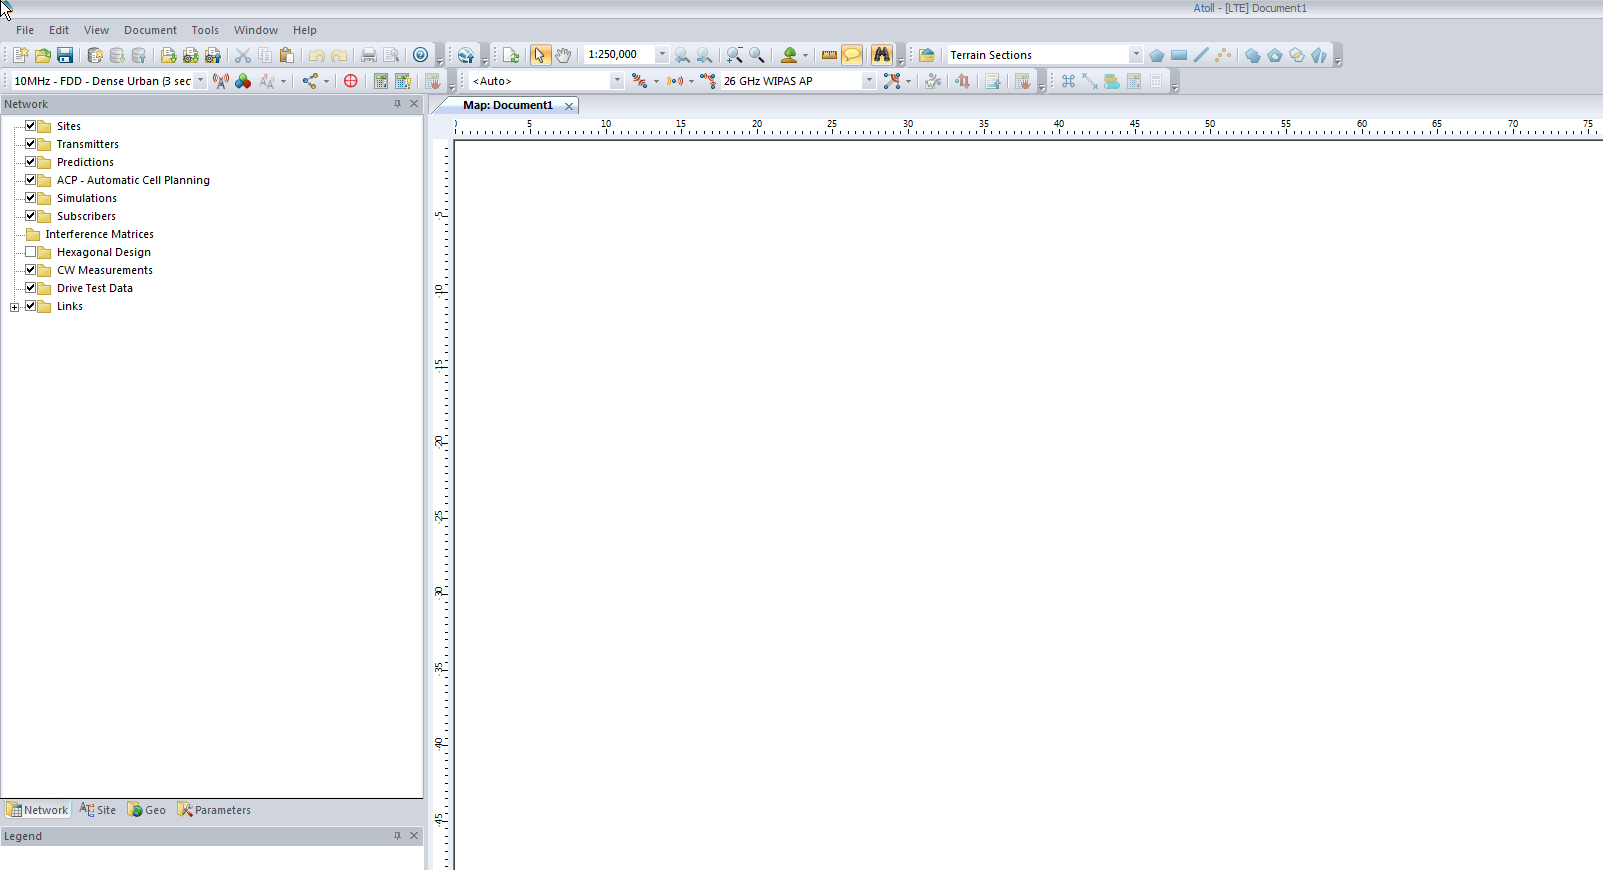
Task: Open the Edit menu
Action: click(x=59, y=30)
